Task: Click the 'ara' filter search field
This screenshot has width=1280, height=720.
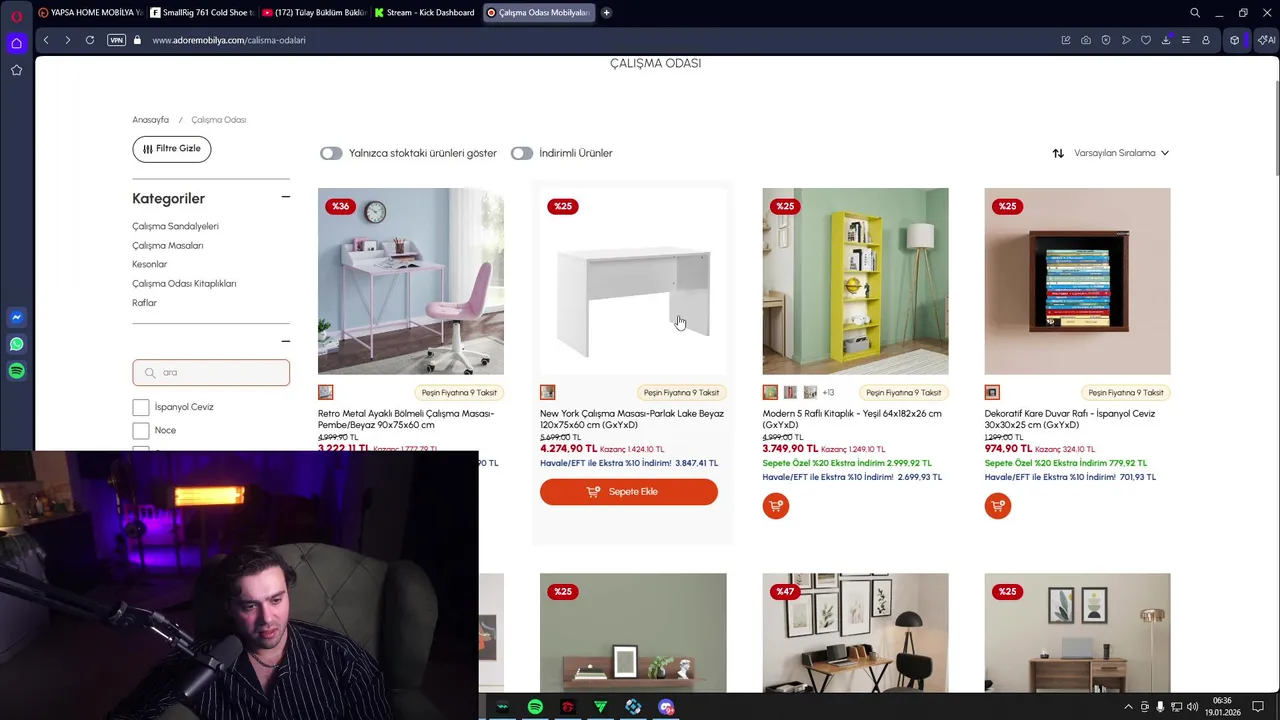Action: pos(211,372)
